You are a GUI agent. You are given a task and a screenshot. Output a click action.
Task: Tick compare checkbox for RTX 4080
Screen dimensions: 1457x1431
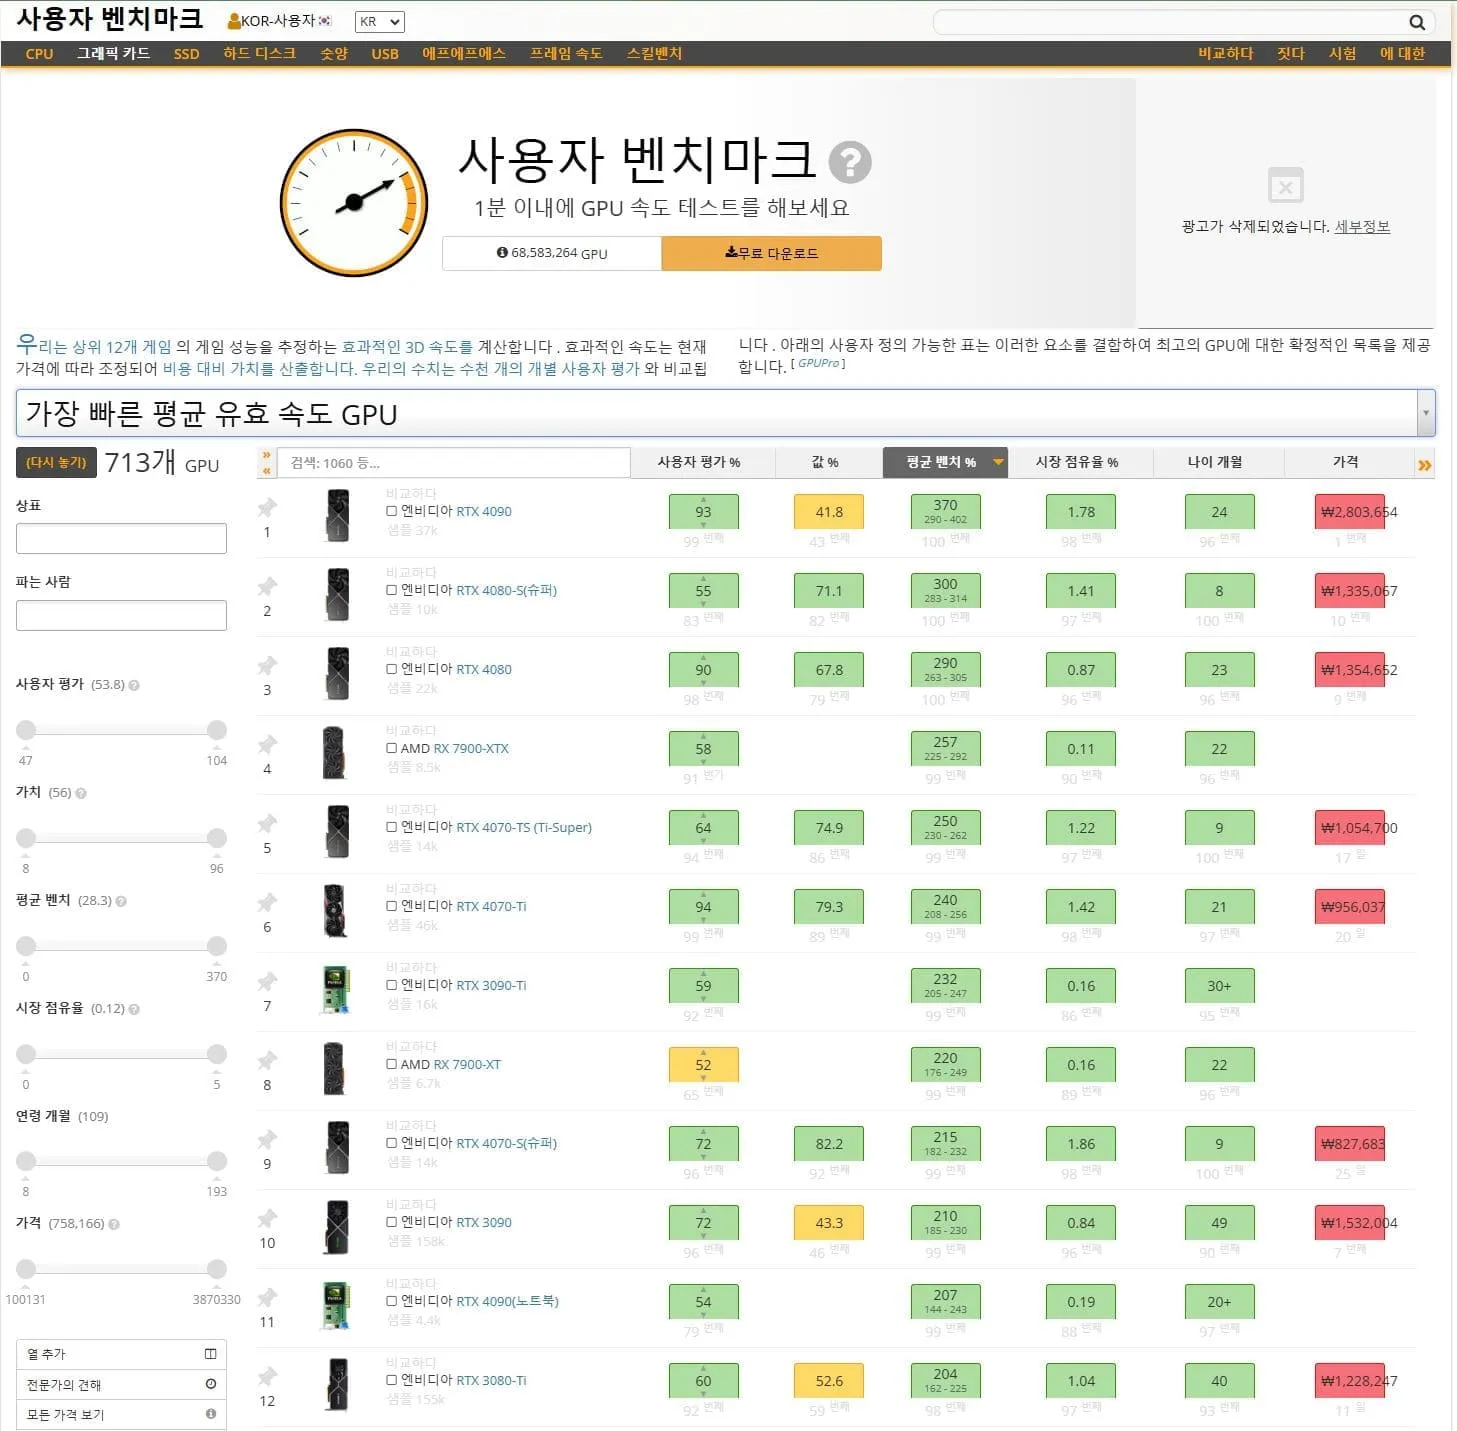point(391,669)
